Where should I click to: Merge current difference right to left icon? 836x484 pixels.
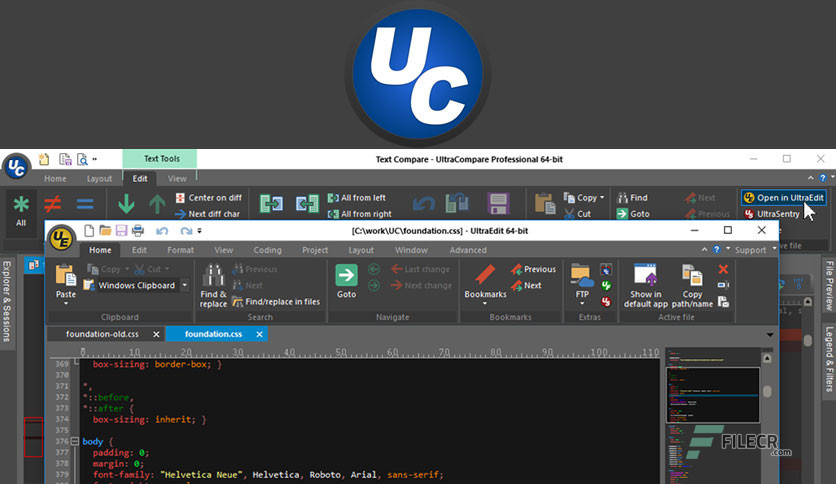click(x=307, y=204)
